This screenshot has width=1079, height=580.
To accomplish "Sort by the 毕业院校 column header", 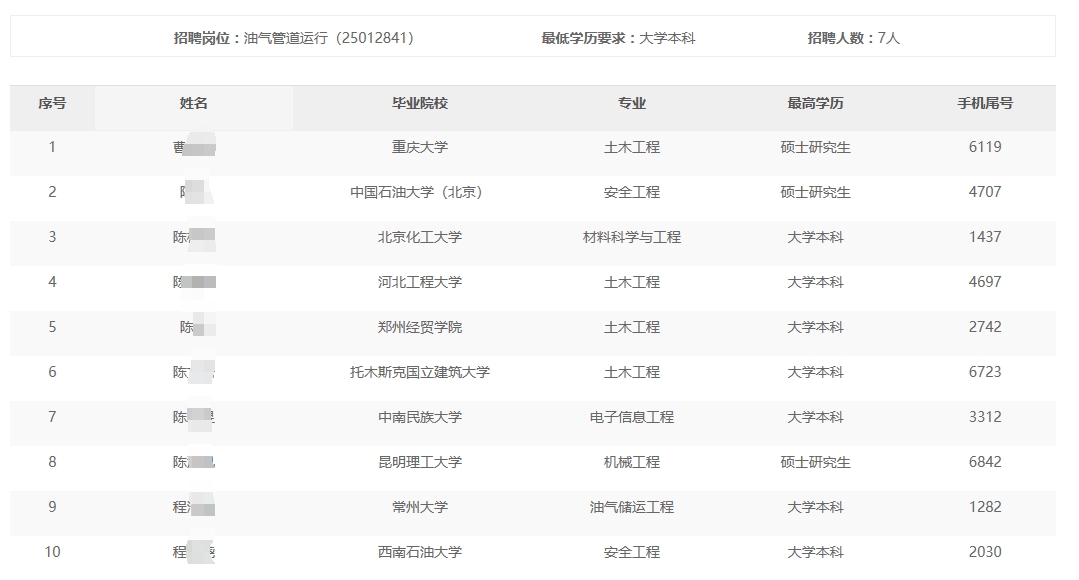I will (420, 103).
